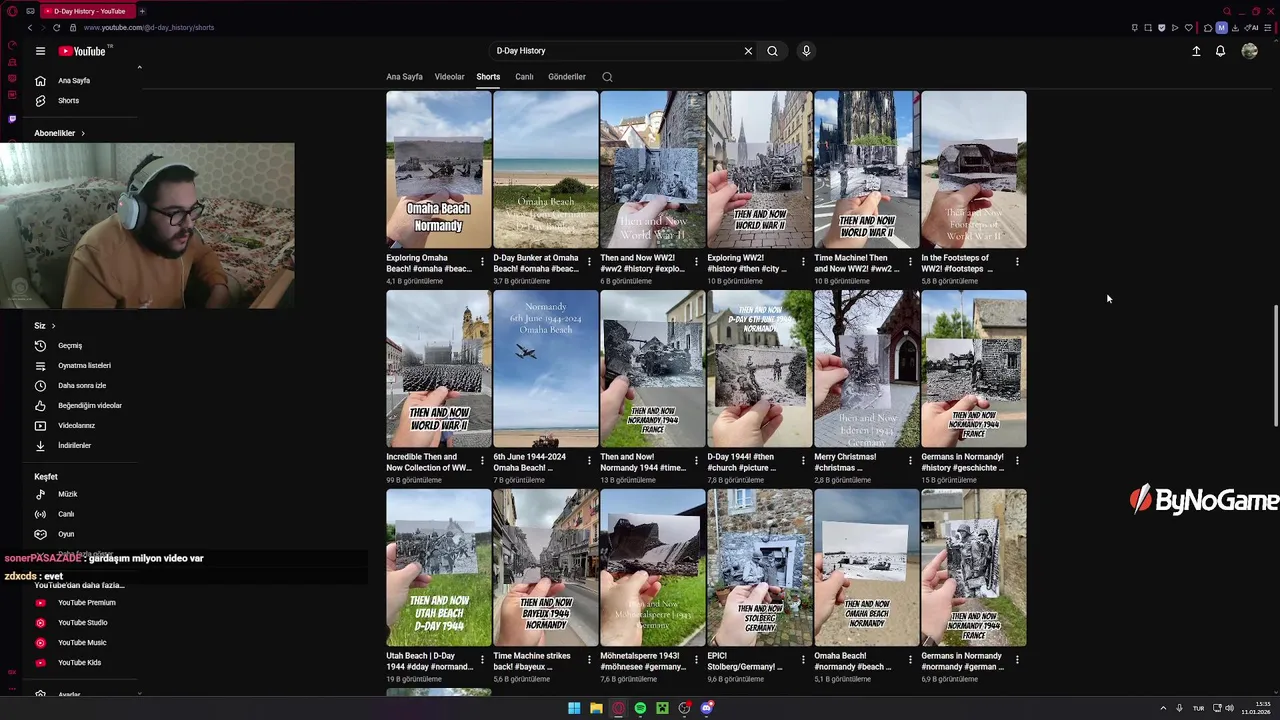1280x720 pixels.
Task: Open İndirilenler downloads in sidebar
Action: coord(74,446)
